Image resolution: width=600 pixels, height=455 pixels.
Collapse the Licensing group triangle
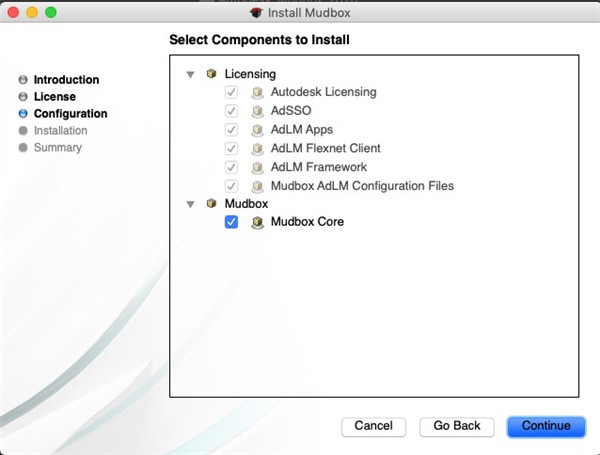pyautogui.click(x=190, y=74)
